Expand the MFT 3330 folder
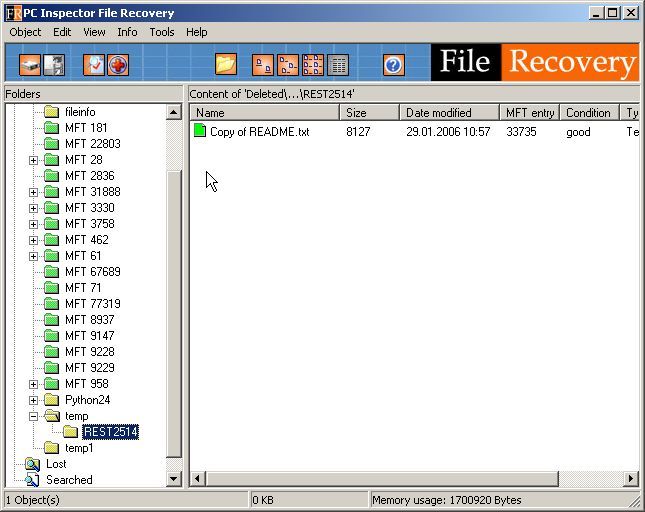Screen dimensions: 645x512 [33, 208]
